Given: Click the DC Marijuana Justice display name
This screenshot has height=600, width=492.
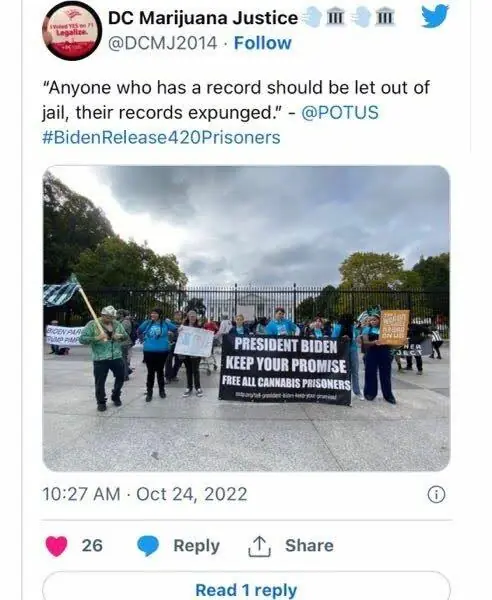Looking at the screenshot, I should (x=203, y=18).
